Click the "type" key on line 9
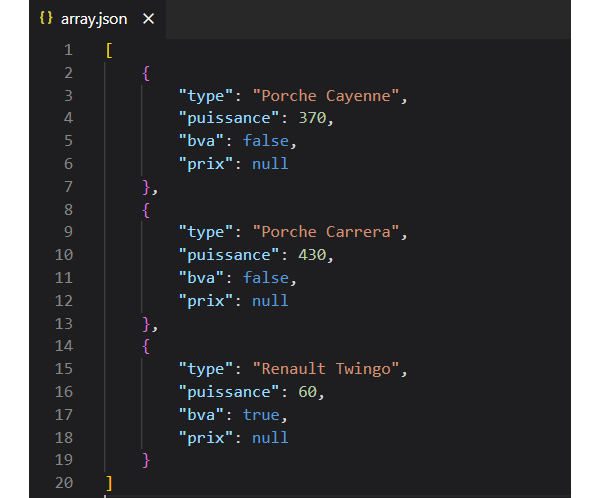The width and height of the screenshot is (600, 498). click(x=206, y=232)
